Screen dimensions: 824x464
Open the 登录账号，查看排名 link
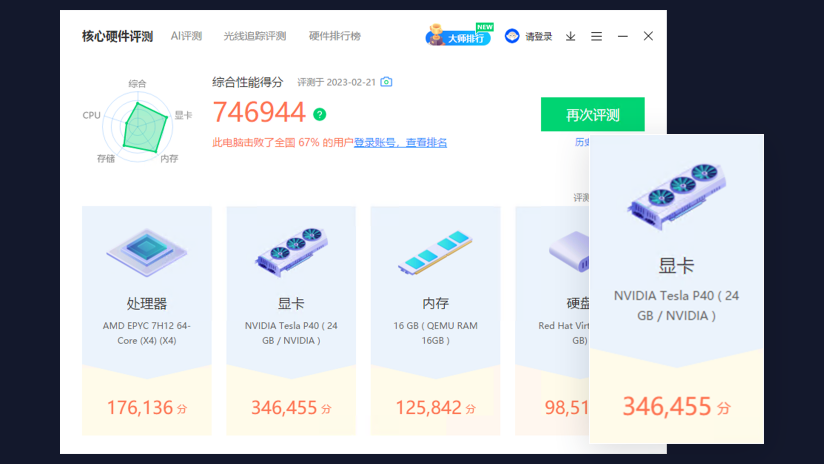point(400,142)
